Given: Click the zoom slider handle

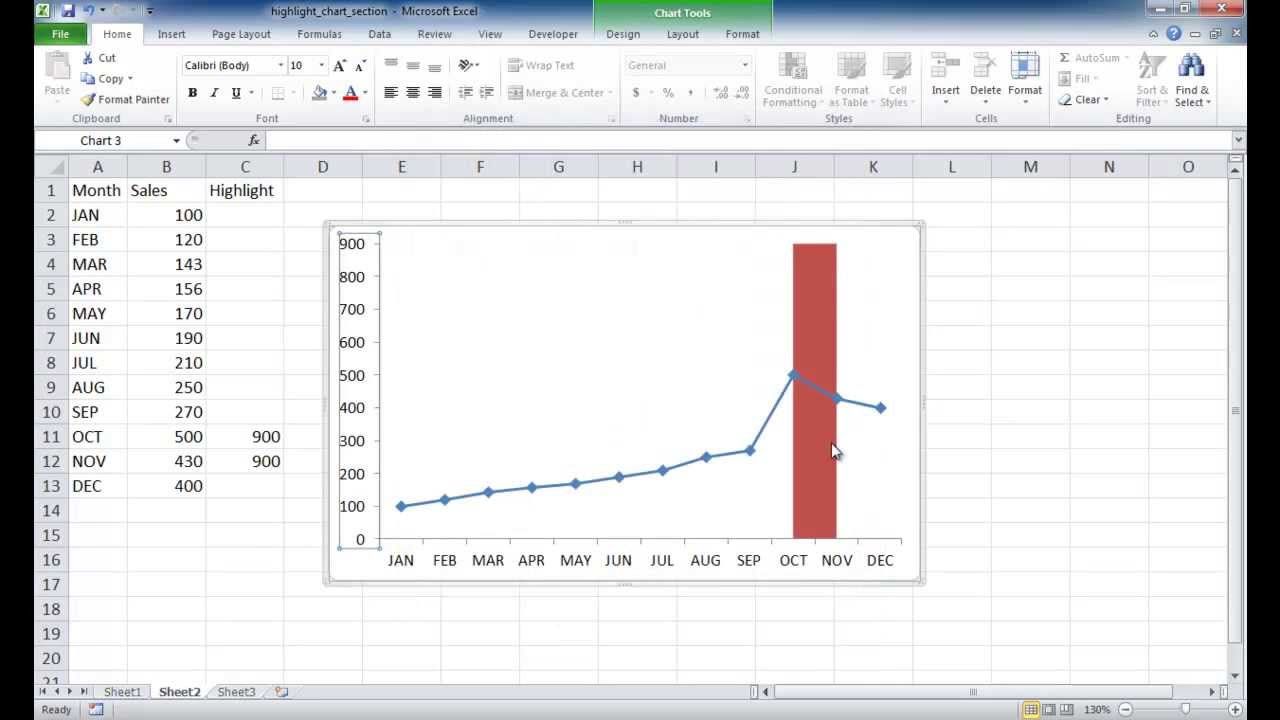Looking at the screenshot, I should tap(1186, 709).
